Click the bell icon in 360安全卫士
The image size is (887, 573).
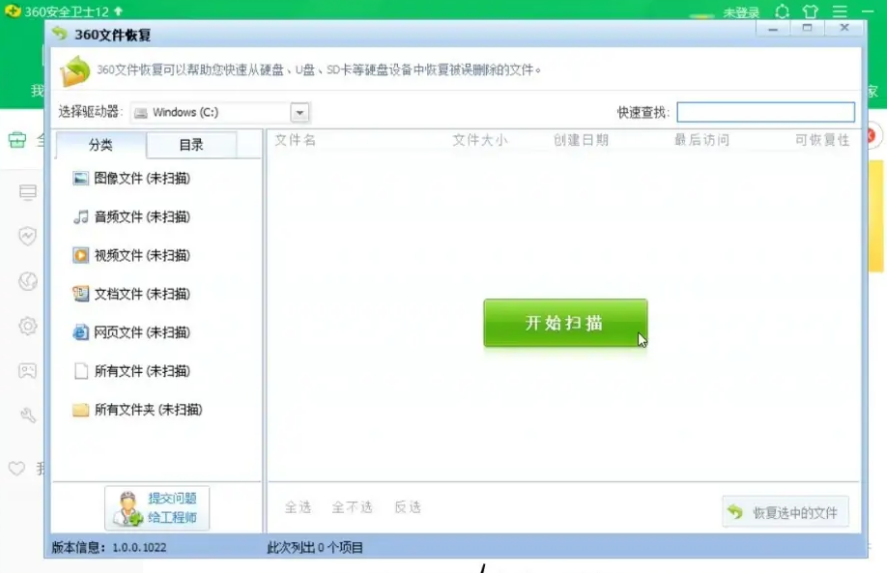(x=782, y=11)
